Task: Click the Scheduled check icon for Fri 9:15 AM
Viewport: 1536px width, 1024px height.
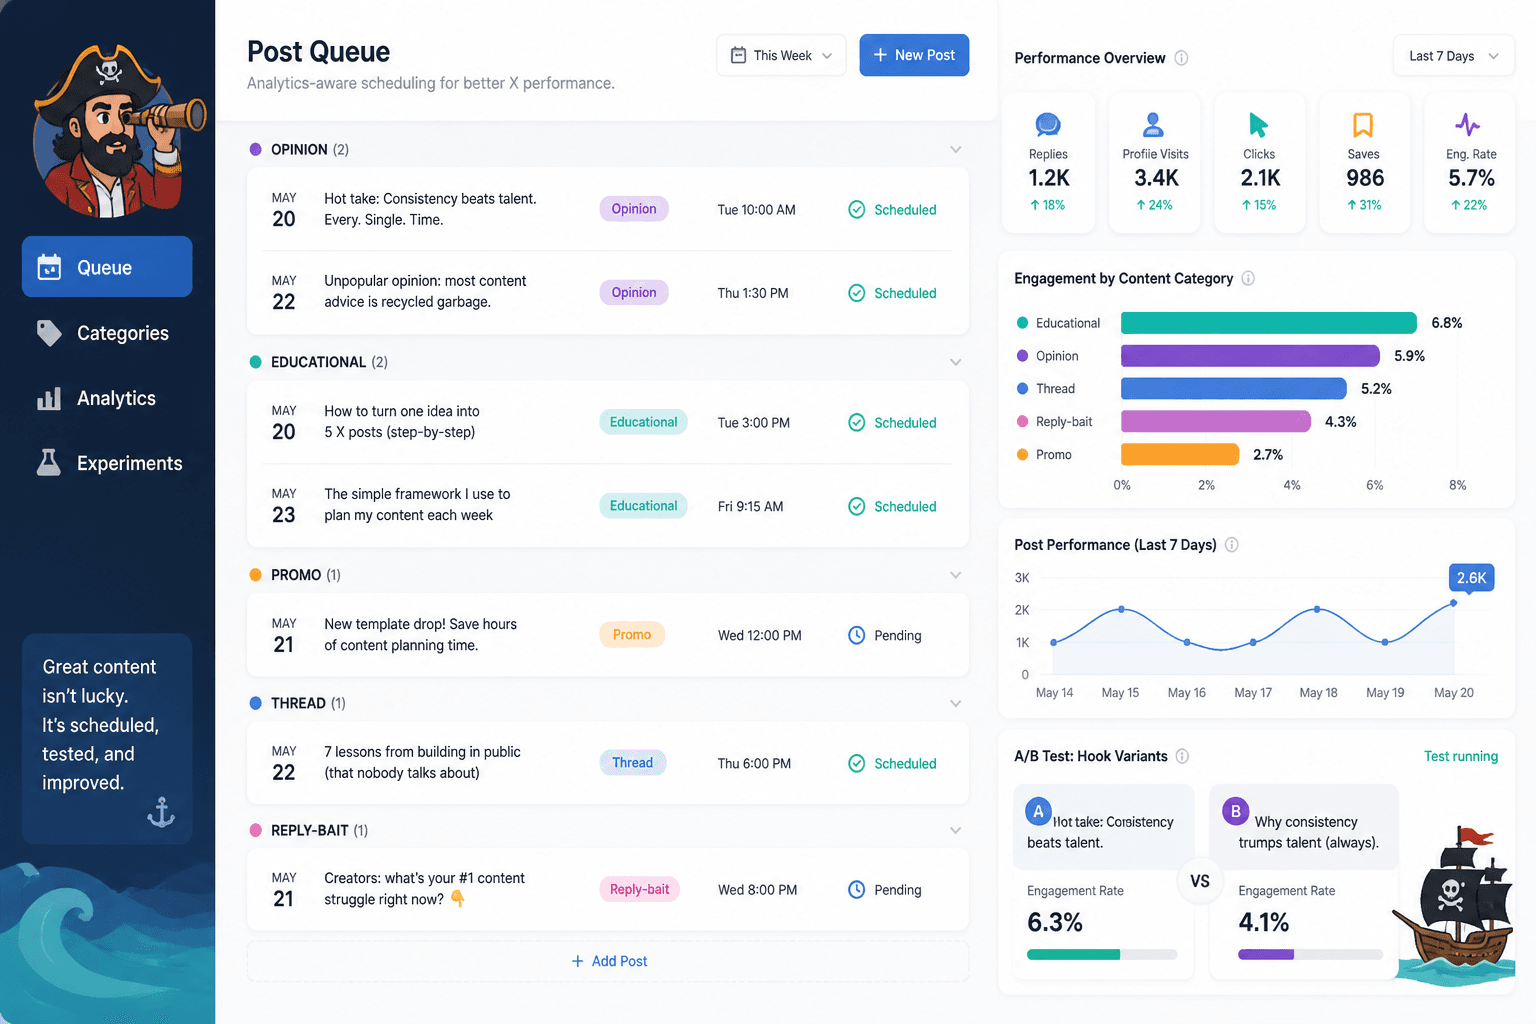Action: pyautogui.click(x=857, y=507)
